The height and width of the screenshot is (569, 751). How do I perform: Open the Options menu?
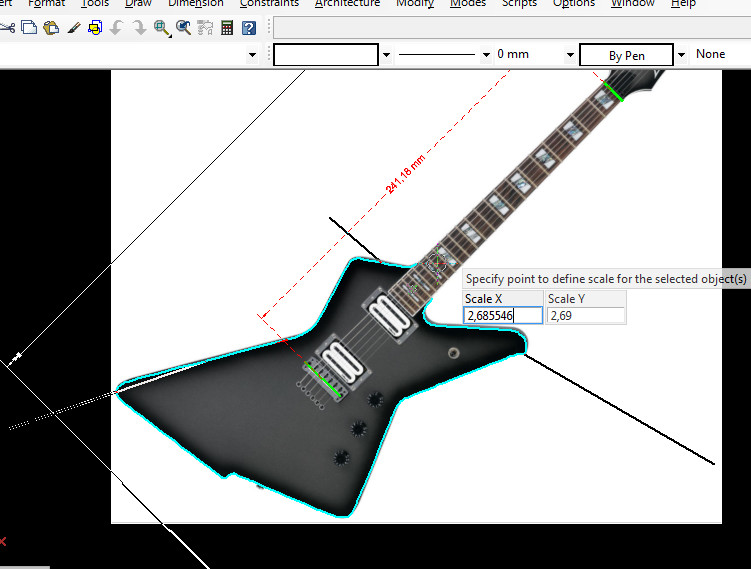[574, 4]
